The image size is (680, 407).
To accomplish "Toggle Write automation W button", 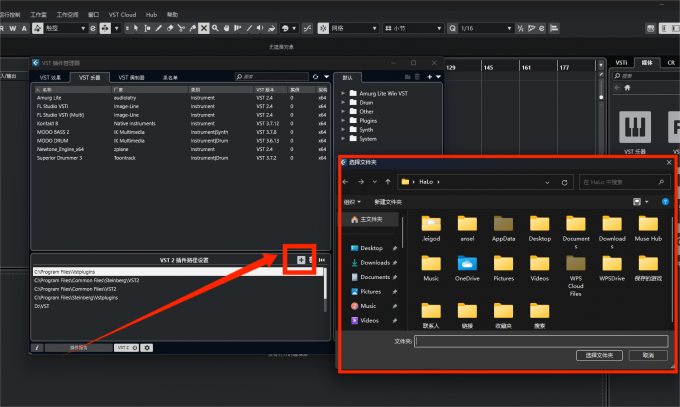I will [x=13, y=28].
